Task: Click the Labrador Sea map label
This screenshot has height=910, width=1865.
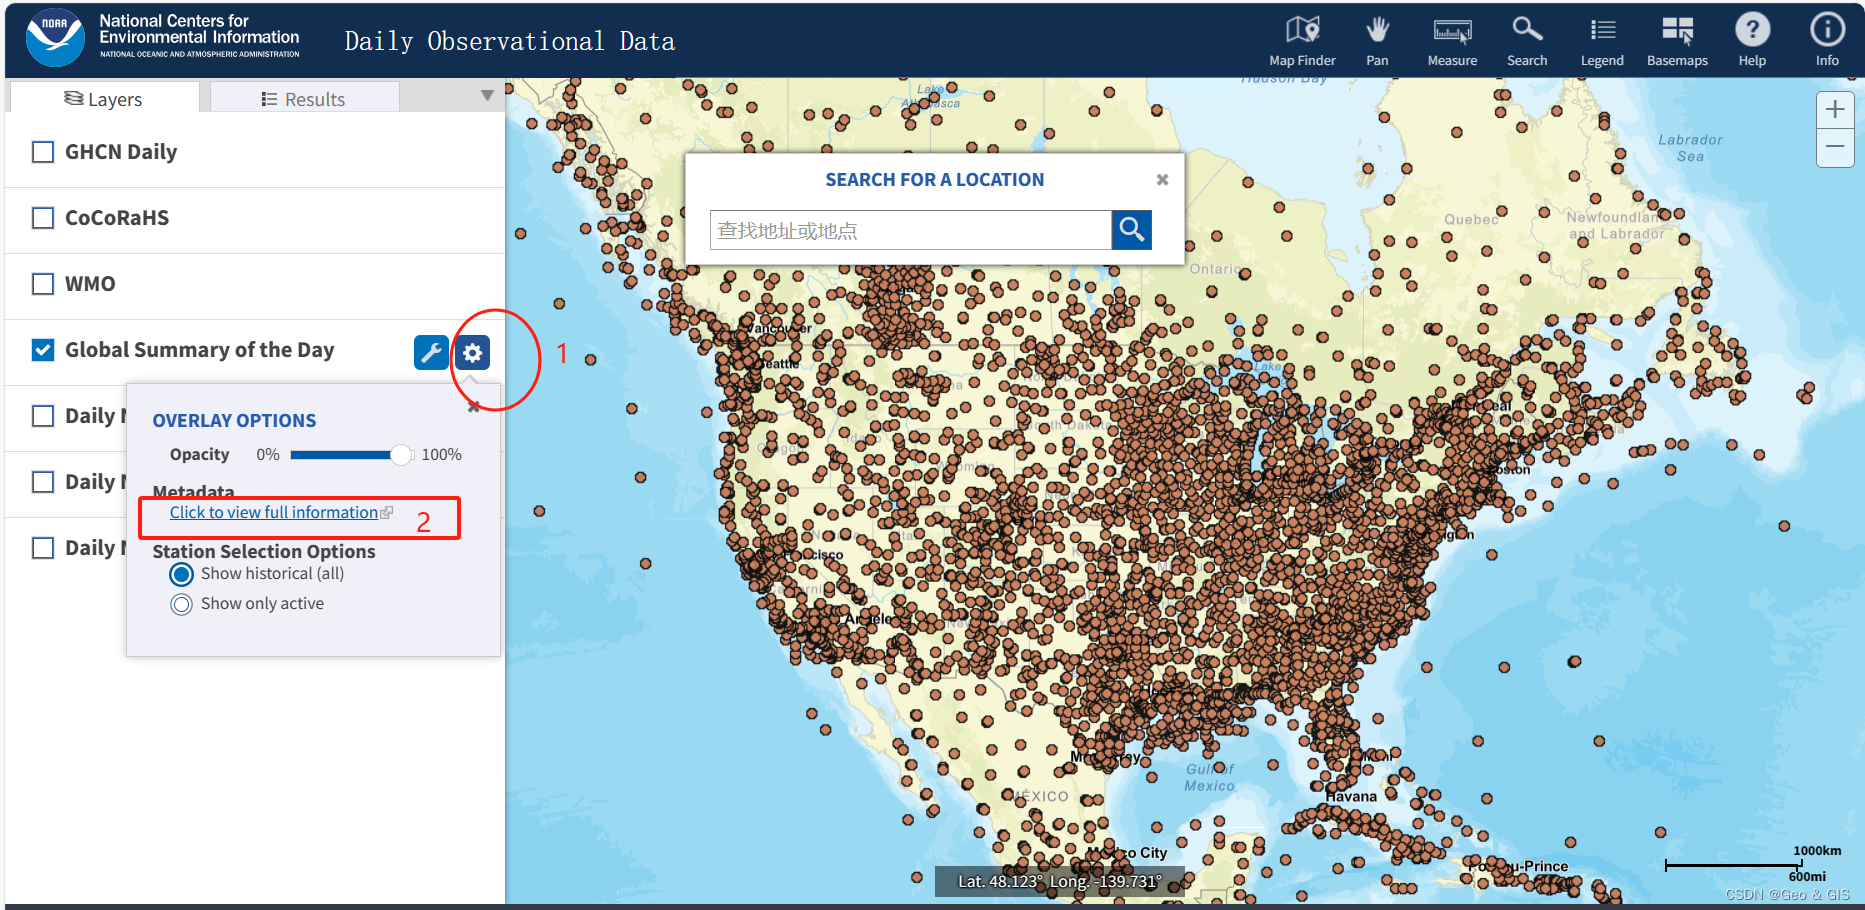Action: [x=1690, y=148]
